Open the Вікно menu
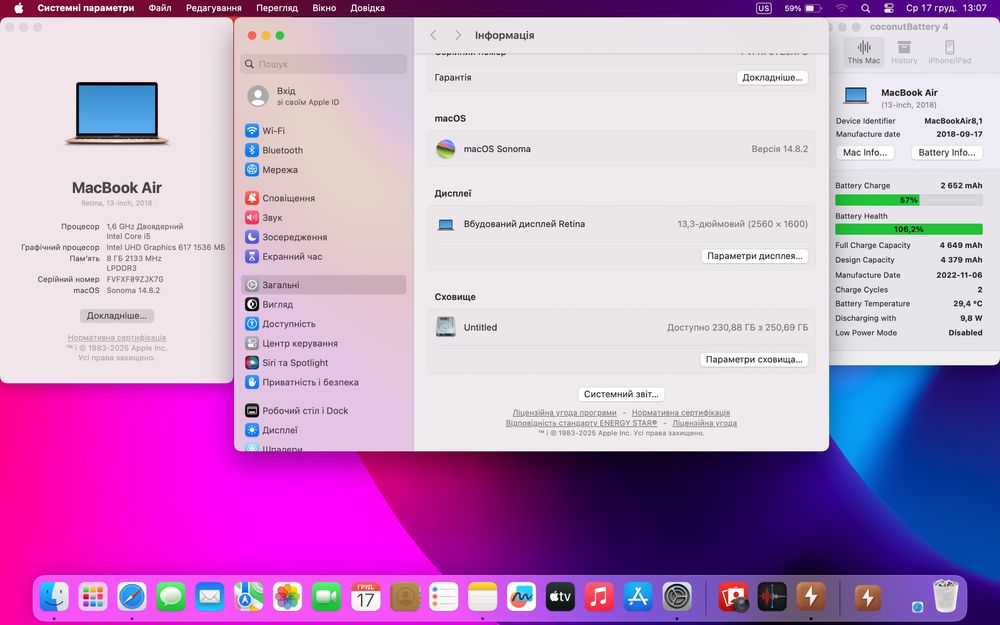 [324, 8]
